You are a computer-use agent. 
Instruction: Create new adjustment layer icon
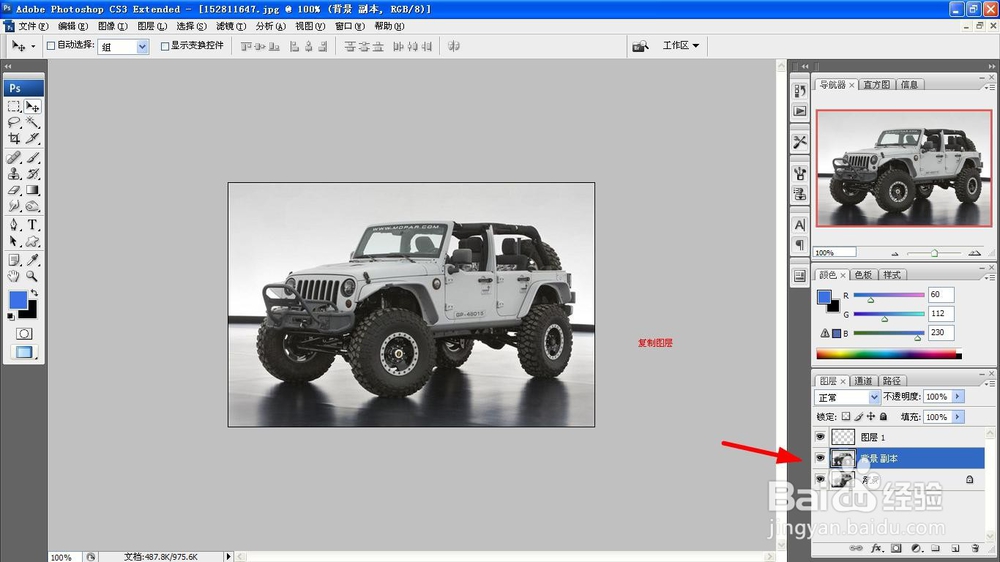point(916,548)
